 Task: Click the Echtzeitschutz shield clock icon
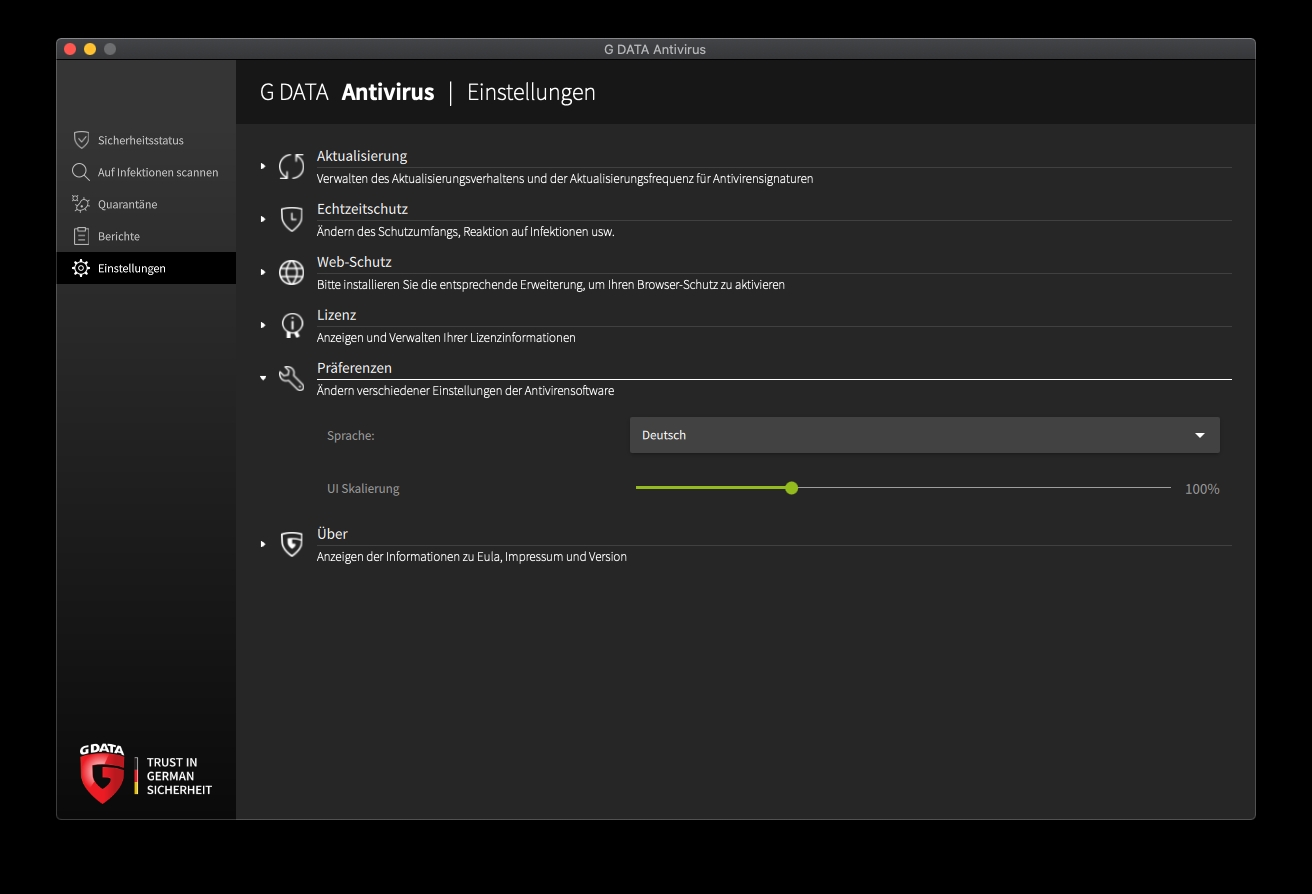291,219
